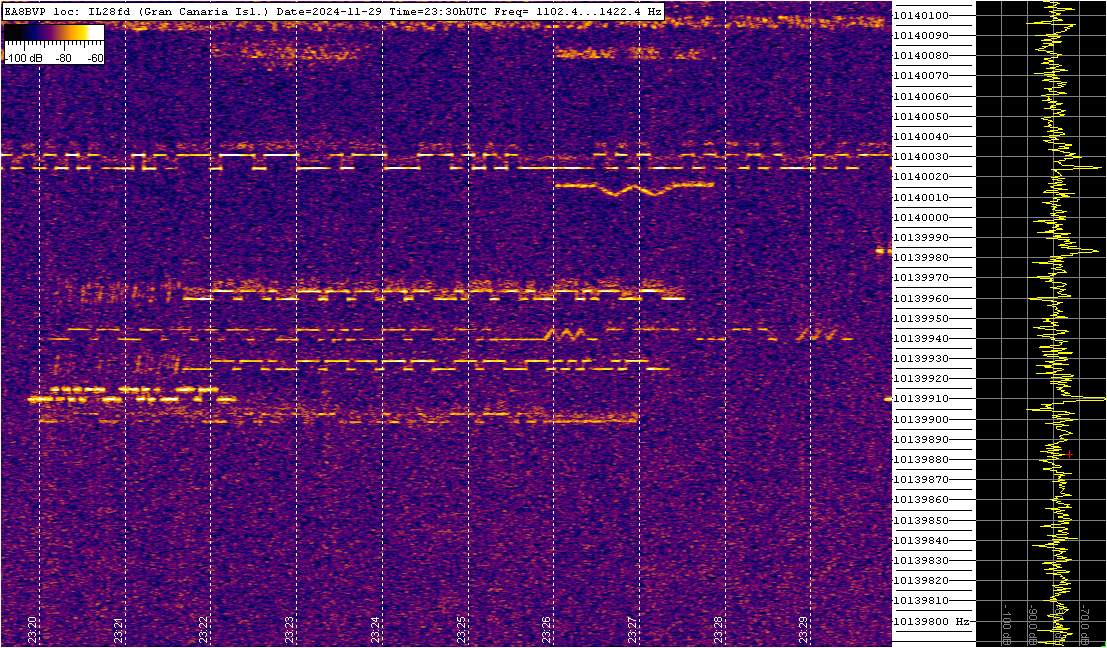Click the '-90.0 dB' spectrum graph axis label

coord(1032,624)
